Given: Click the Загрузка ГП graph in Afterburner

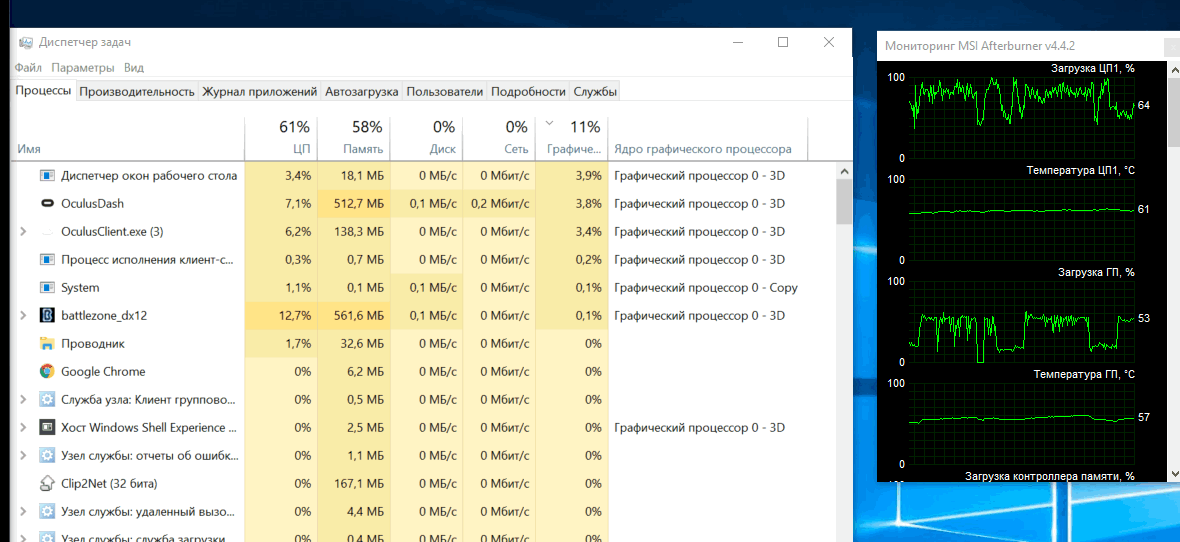Looking at the screenshot, I should coord(1022,320).
